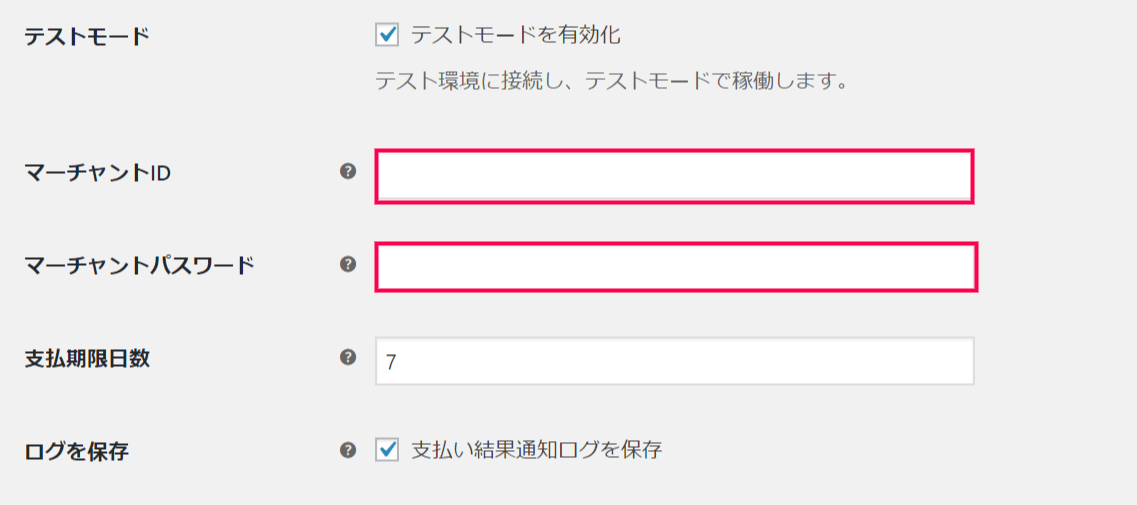Click the question mark next to ログを保存

348,451
